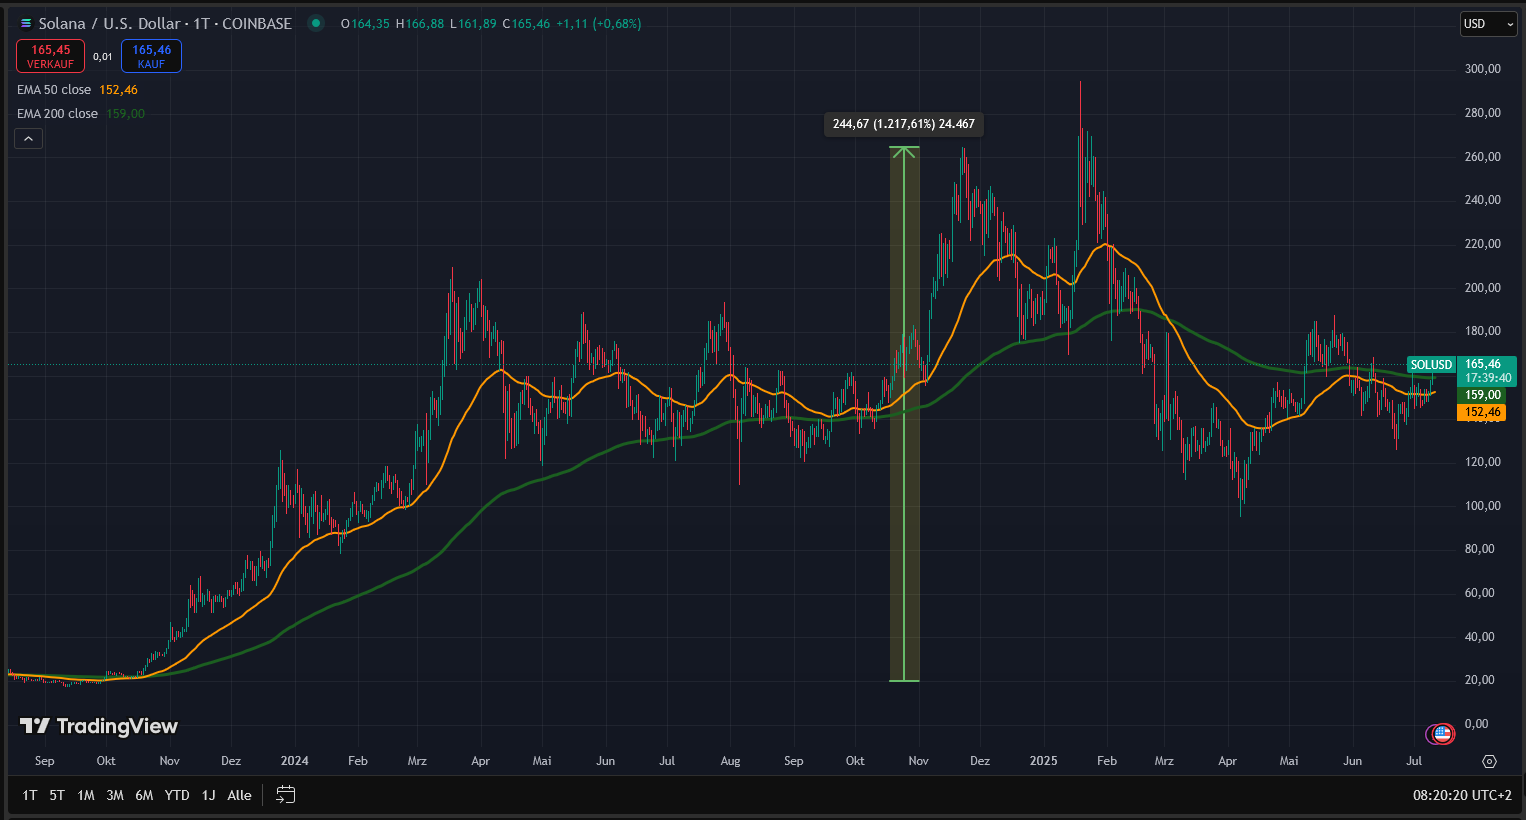The height and width of the screenshot is (820, 1526).
Task: Click the red VERKAUF 165,45 button
Action: [x=50, y=56]
